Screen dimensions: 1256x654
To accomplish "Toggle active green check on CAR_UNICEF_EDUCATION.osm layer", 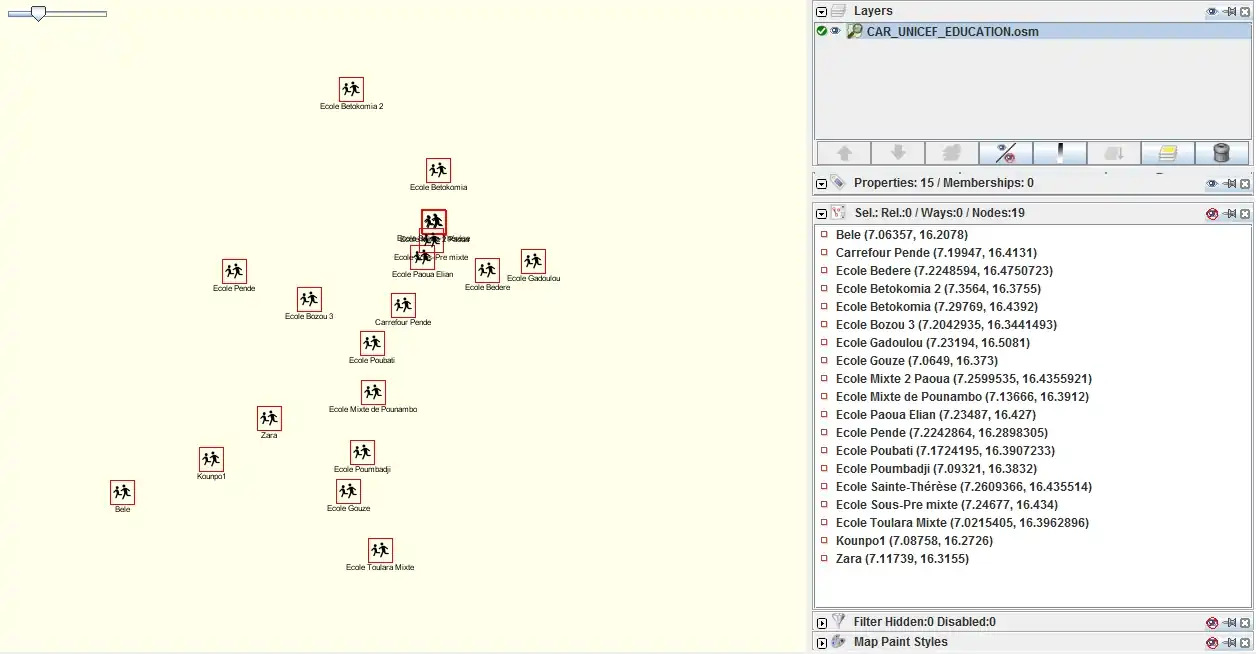I will (x=822, y=31).
